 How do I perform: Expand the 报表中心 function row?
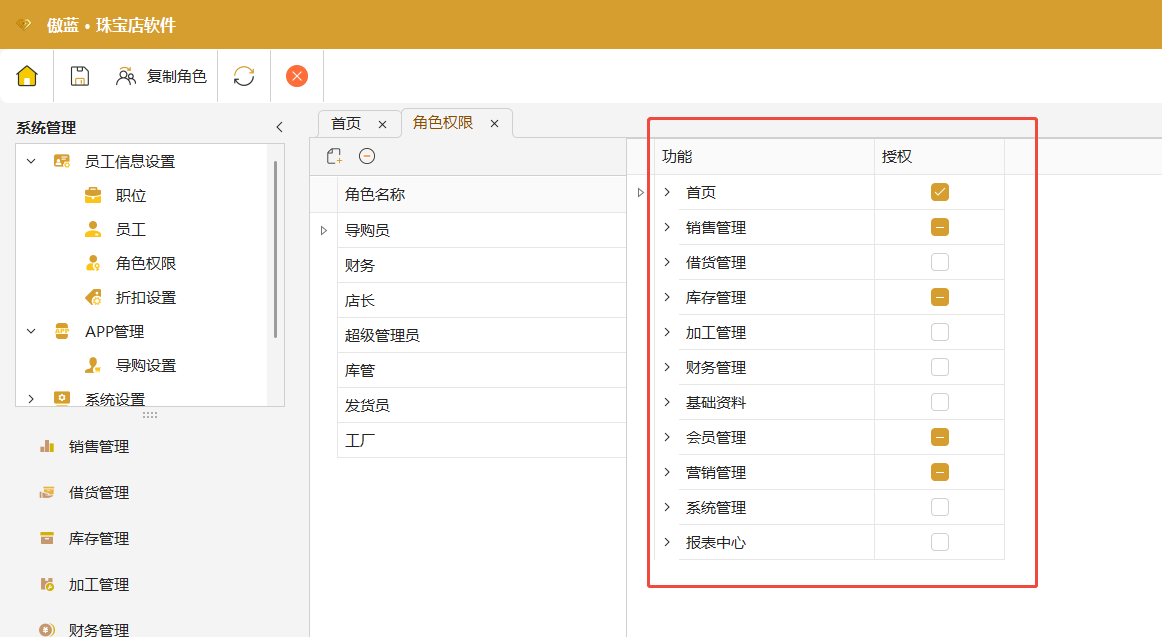click(667, 541)
